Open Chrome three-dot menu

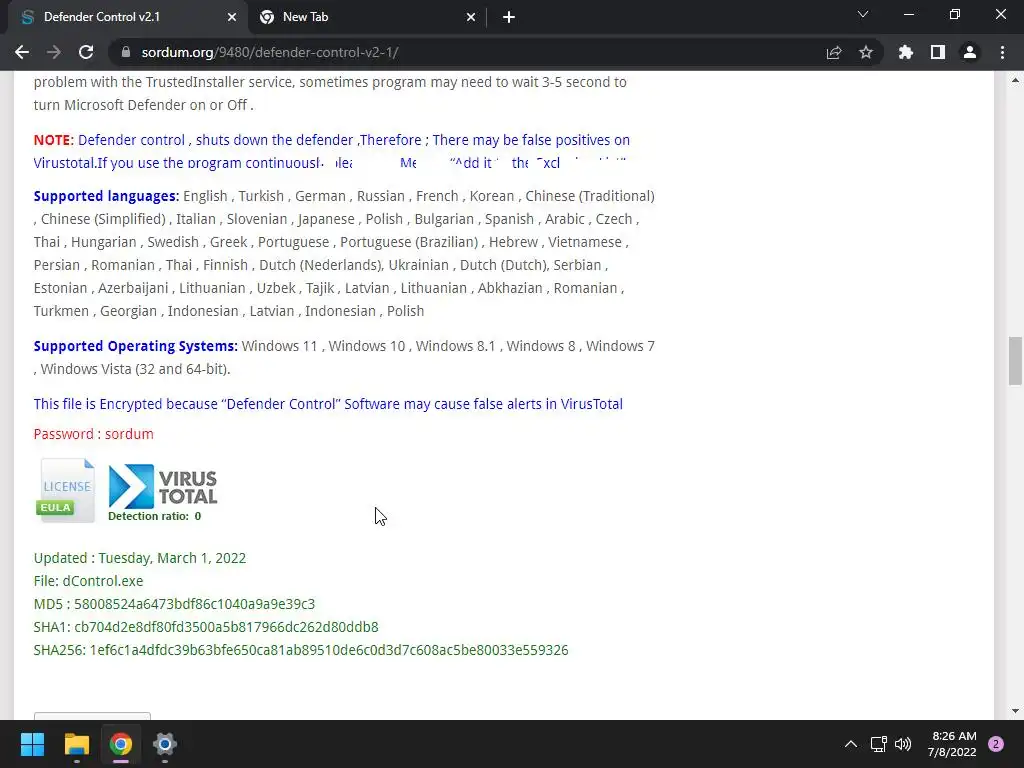click(1002, 52)
